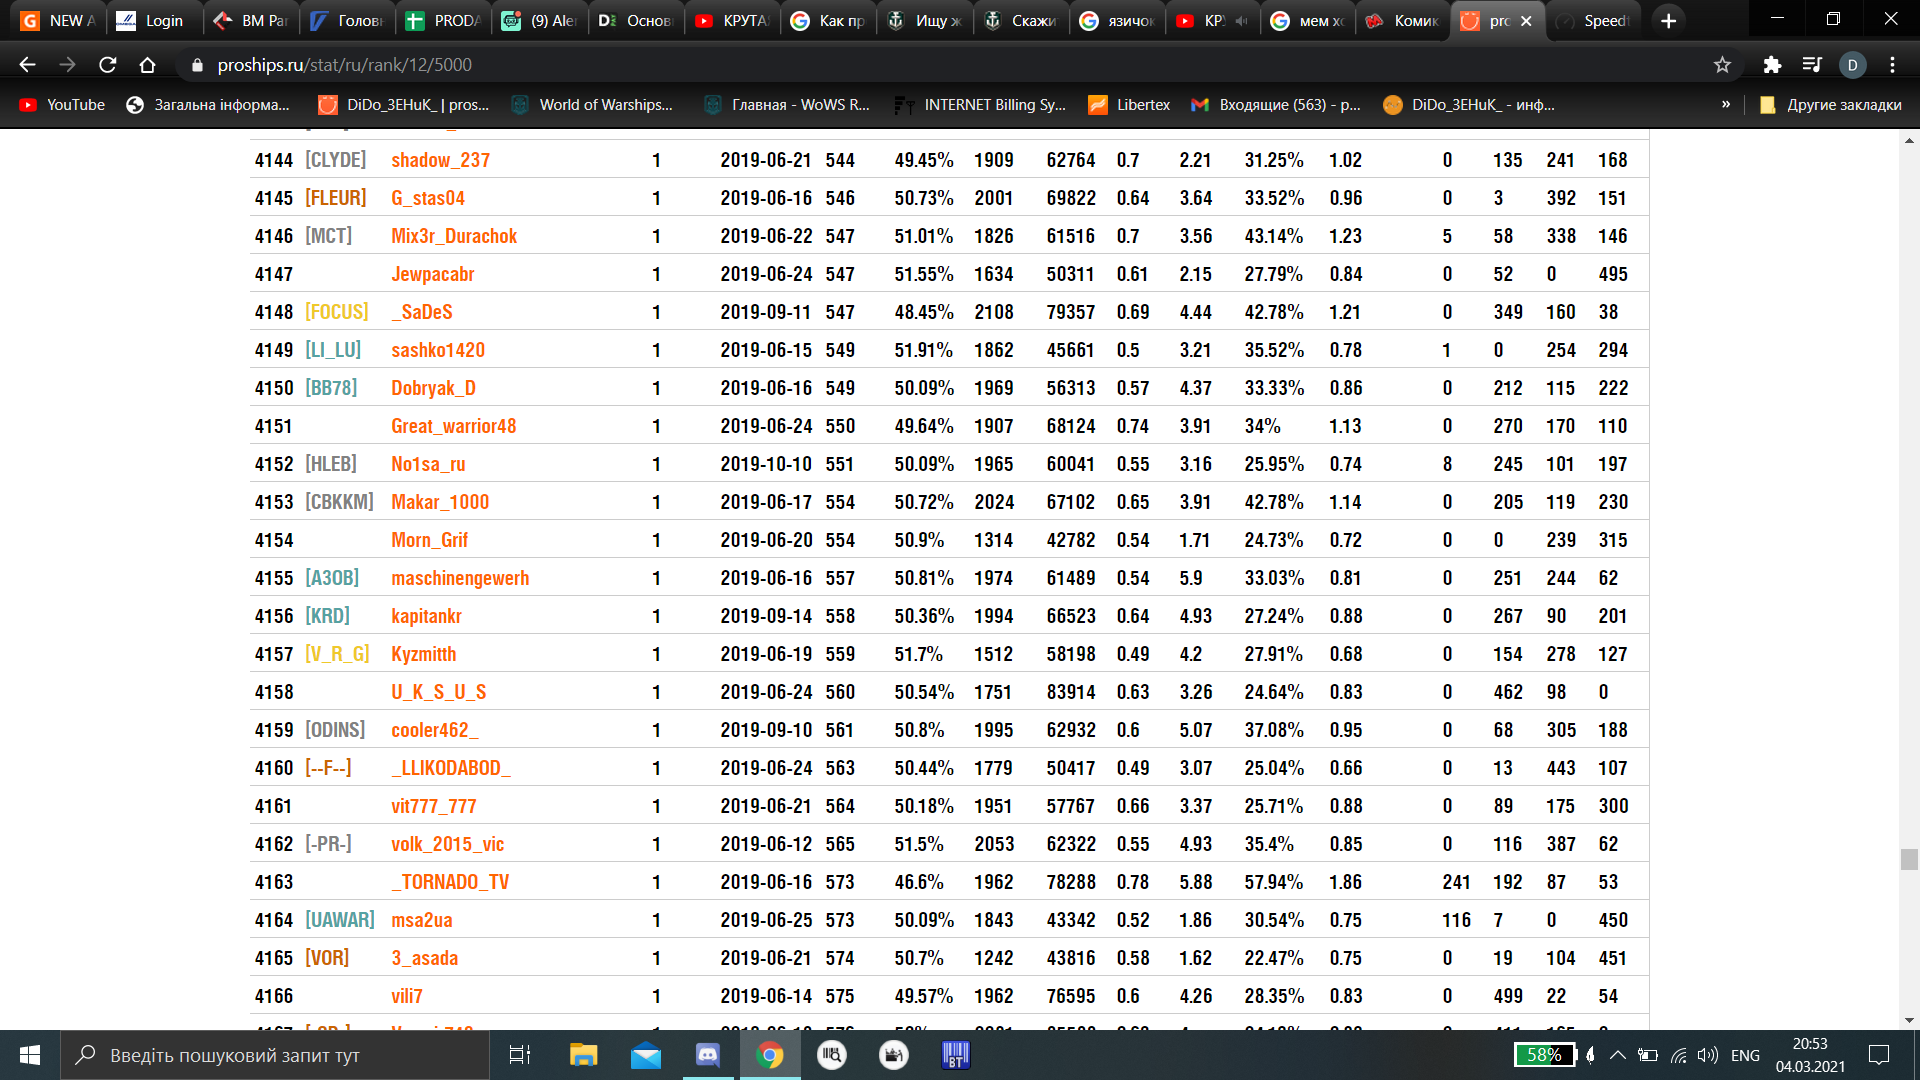1920x1080 pixels.
Task: Switch to the КРУТА YouTube tab
Action: 731,21
